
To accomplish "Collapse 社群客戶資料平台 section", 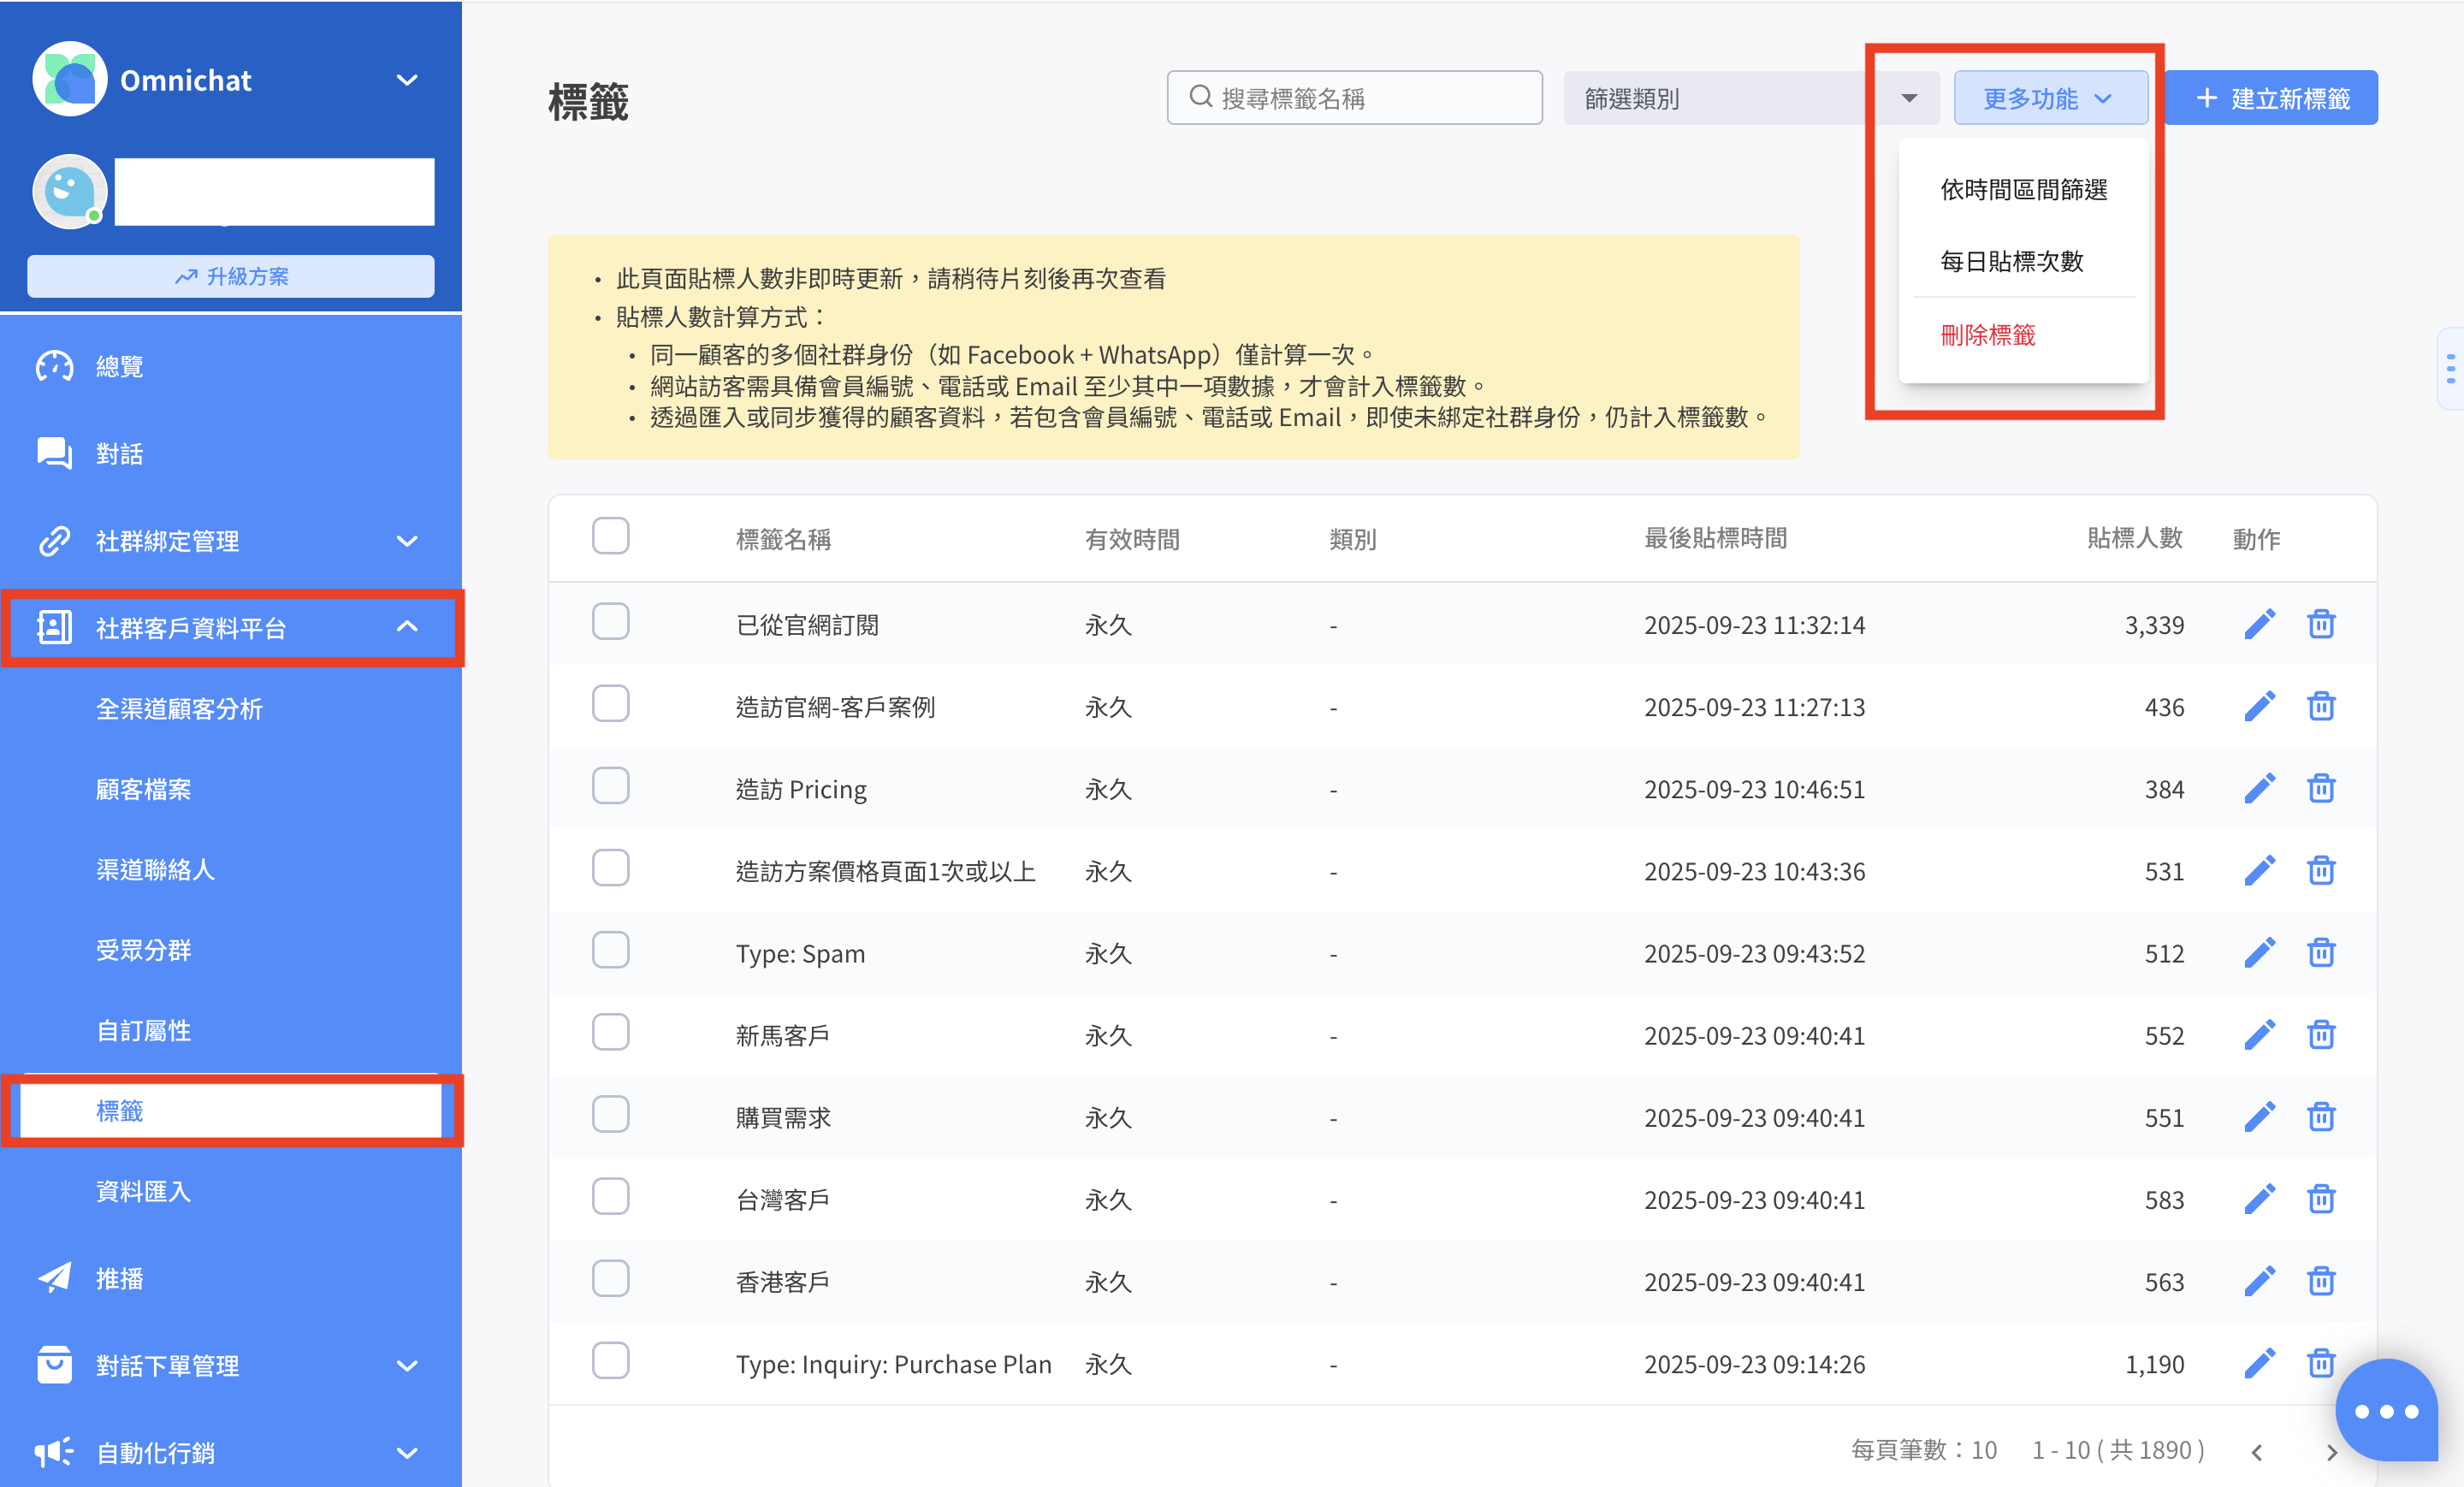I will [406, 627].
